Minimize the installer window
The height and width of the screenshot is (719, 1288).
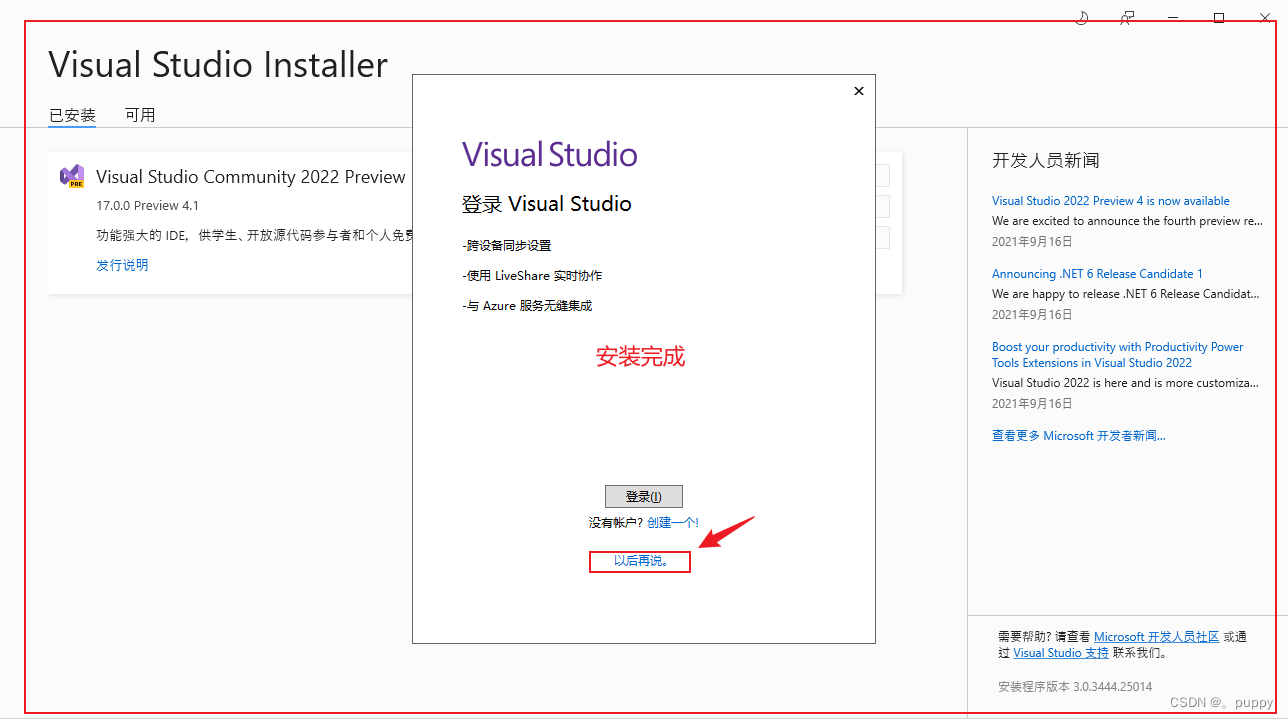coord(1171,17)
